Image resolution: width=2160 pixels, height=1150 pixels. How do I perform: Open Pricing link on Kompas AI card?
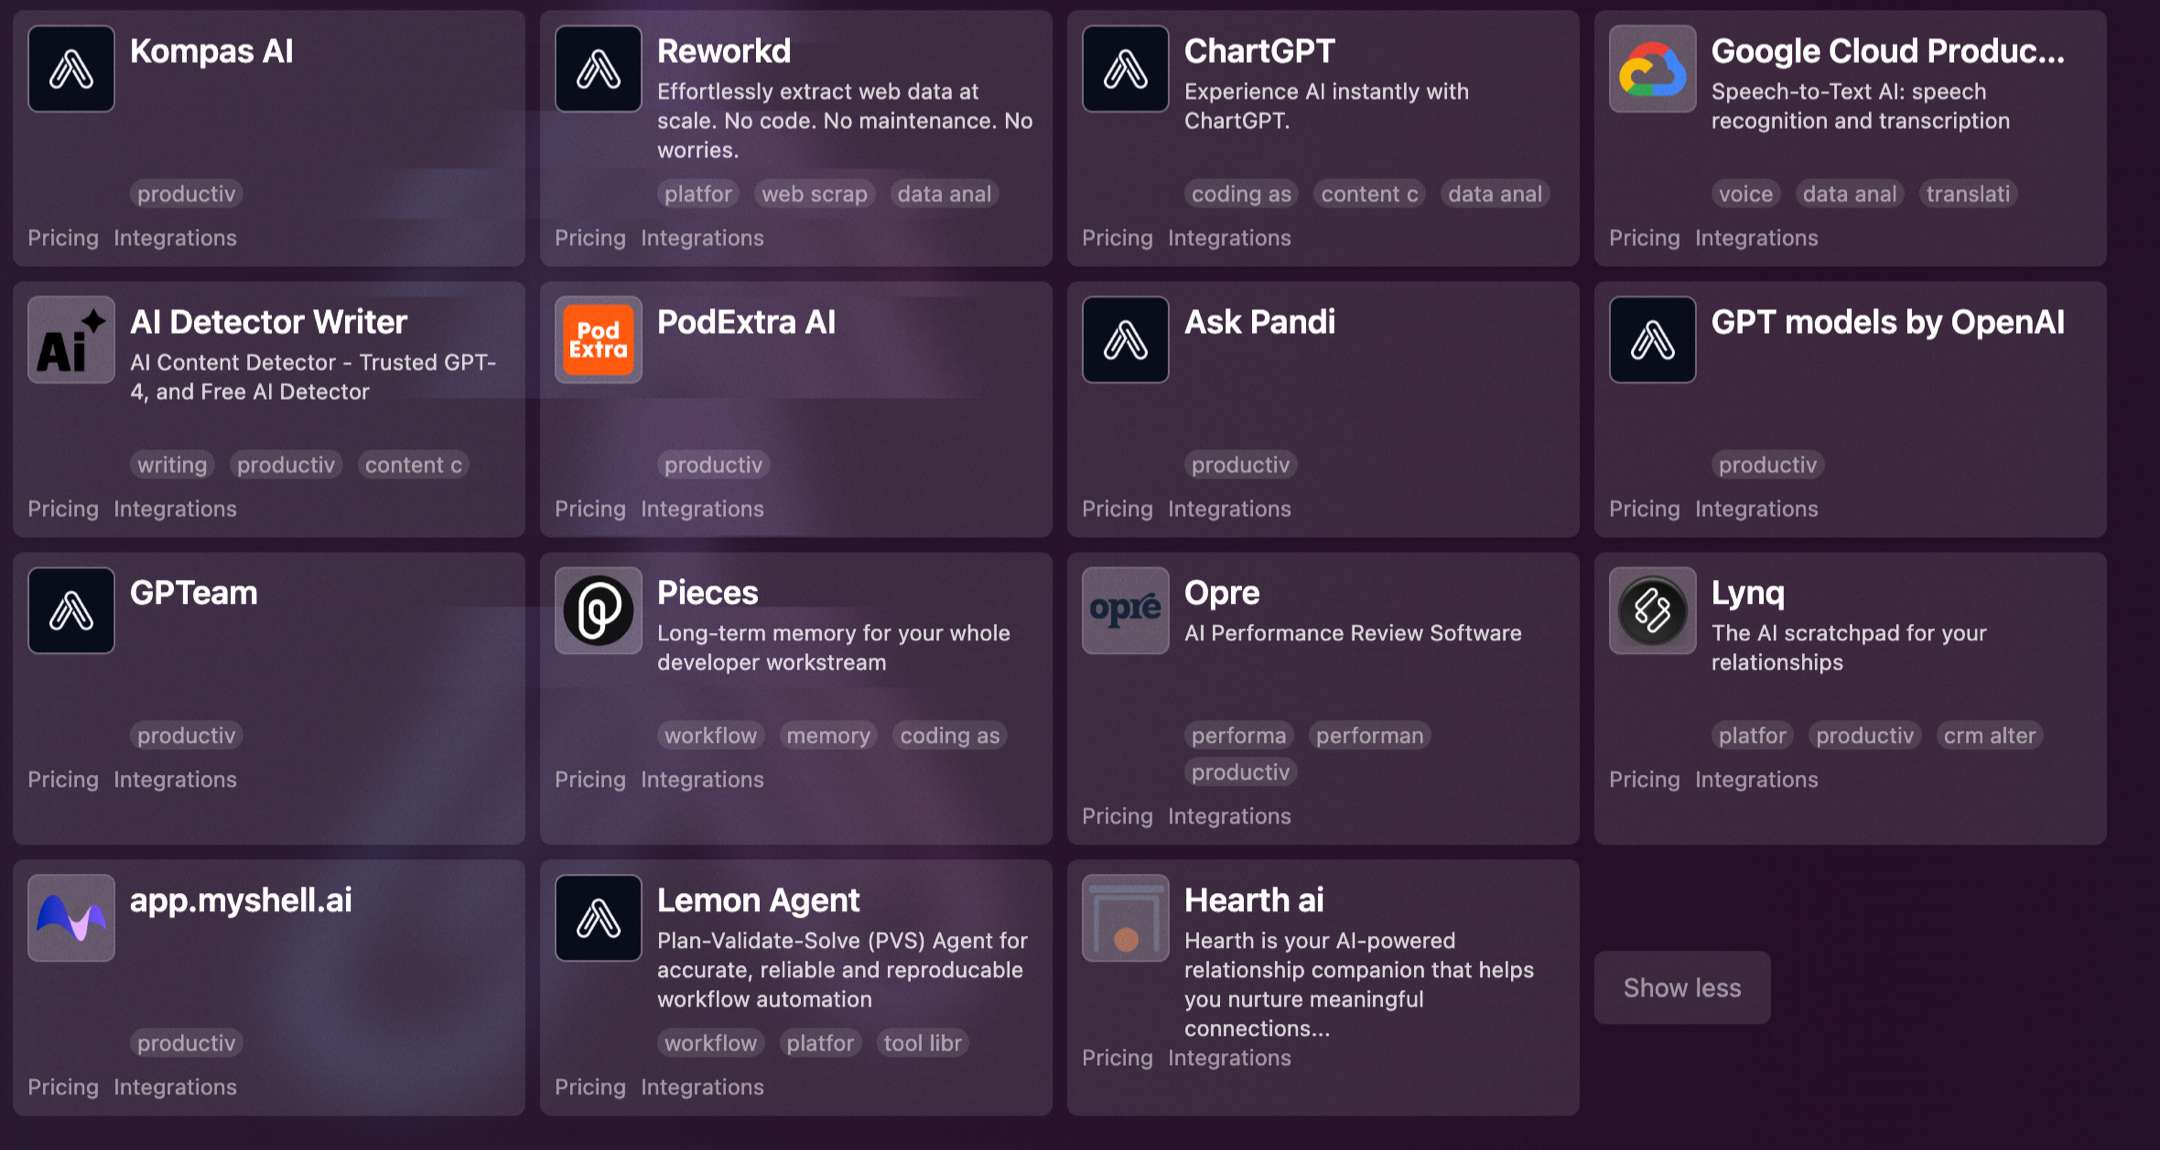pos(63,238)
